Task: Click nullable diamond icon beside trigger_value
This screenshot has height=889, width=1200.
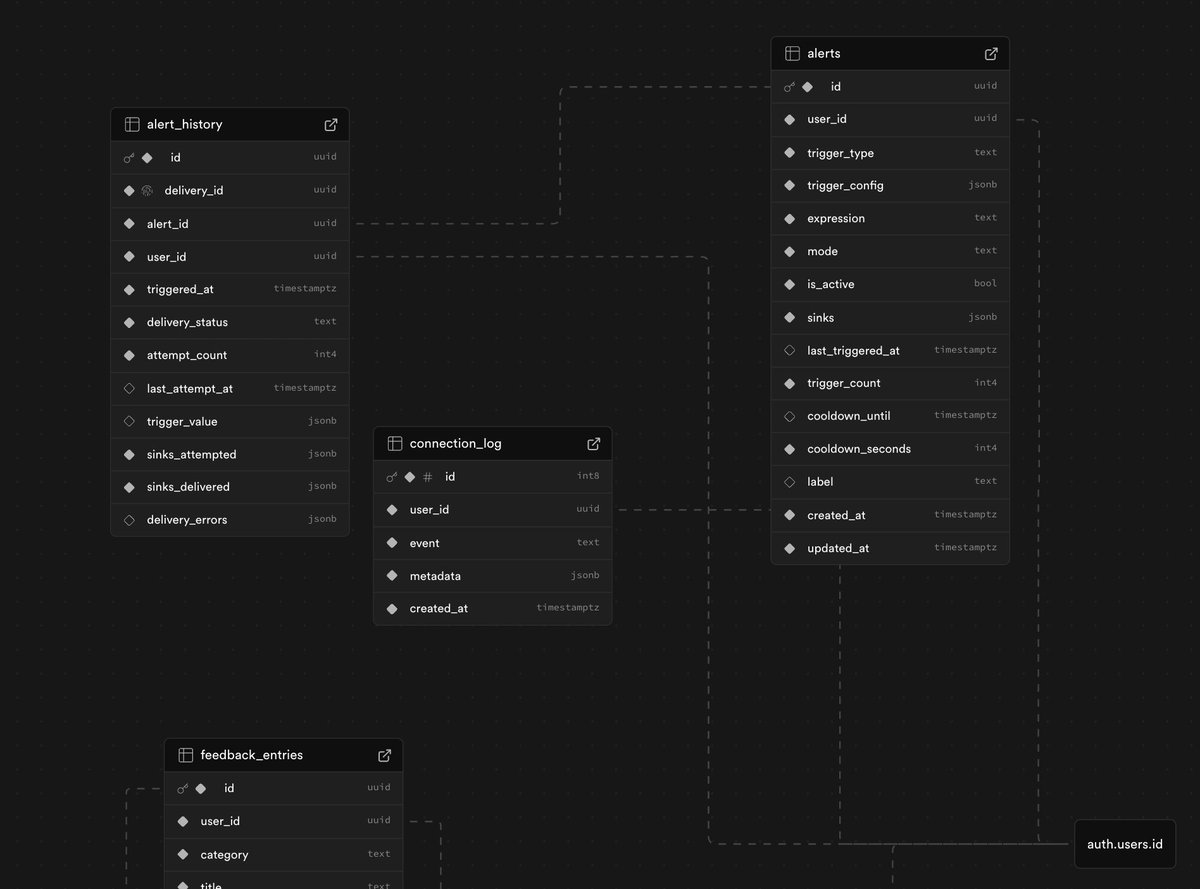Action: coord(129,422)
